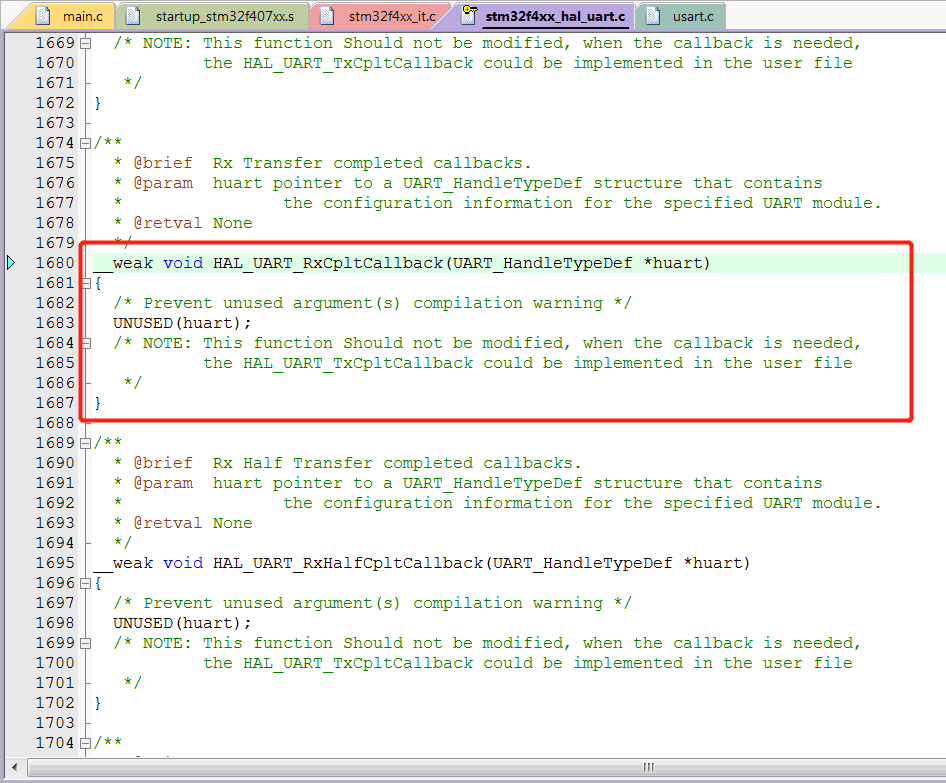Click @retval None on line 1678
This screenshot has width=946, height=783.
(x=192, y=223)
